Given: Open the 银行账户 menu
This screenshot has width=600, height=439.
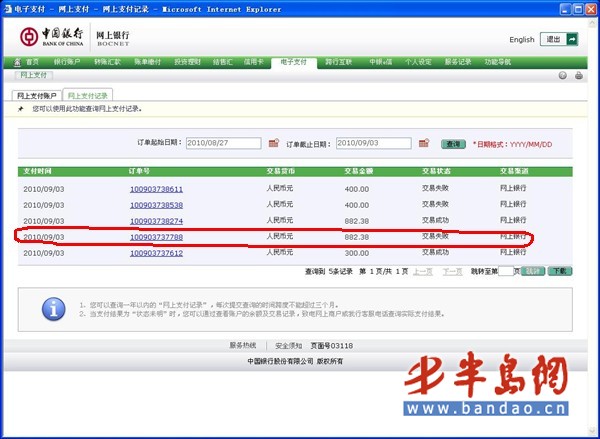Looking at the screenshot, I should (x=67, y=62).
